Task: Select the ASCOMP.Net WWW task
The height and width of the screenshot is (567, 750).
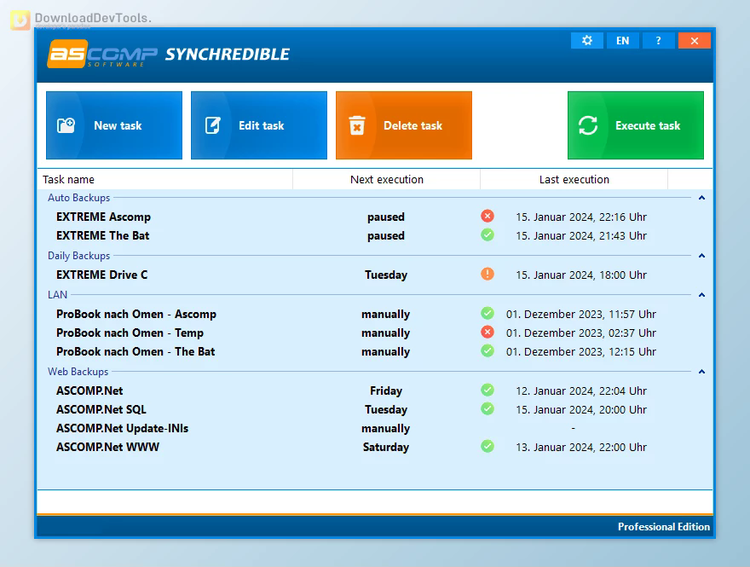Action: coord(375,447)
